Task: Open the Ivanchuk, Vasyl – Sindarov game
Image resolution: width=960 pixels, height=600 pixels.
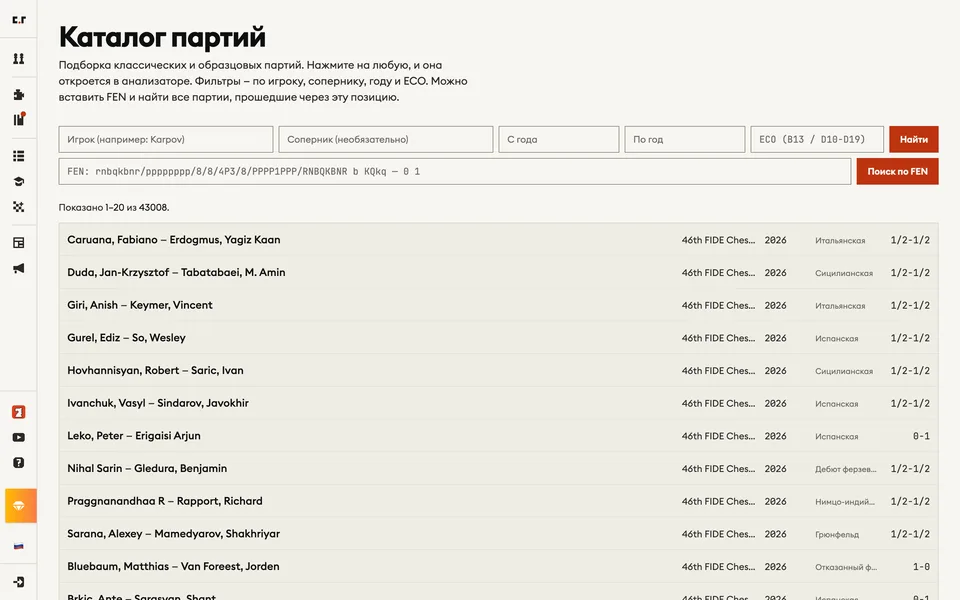Action: click(x=498, y=403)
